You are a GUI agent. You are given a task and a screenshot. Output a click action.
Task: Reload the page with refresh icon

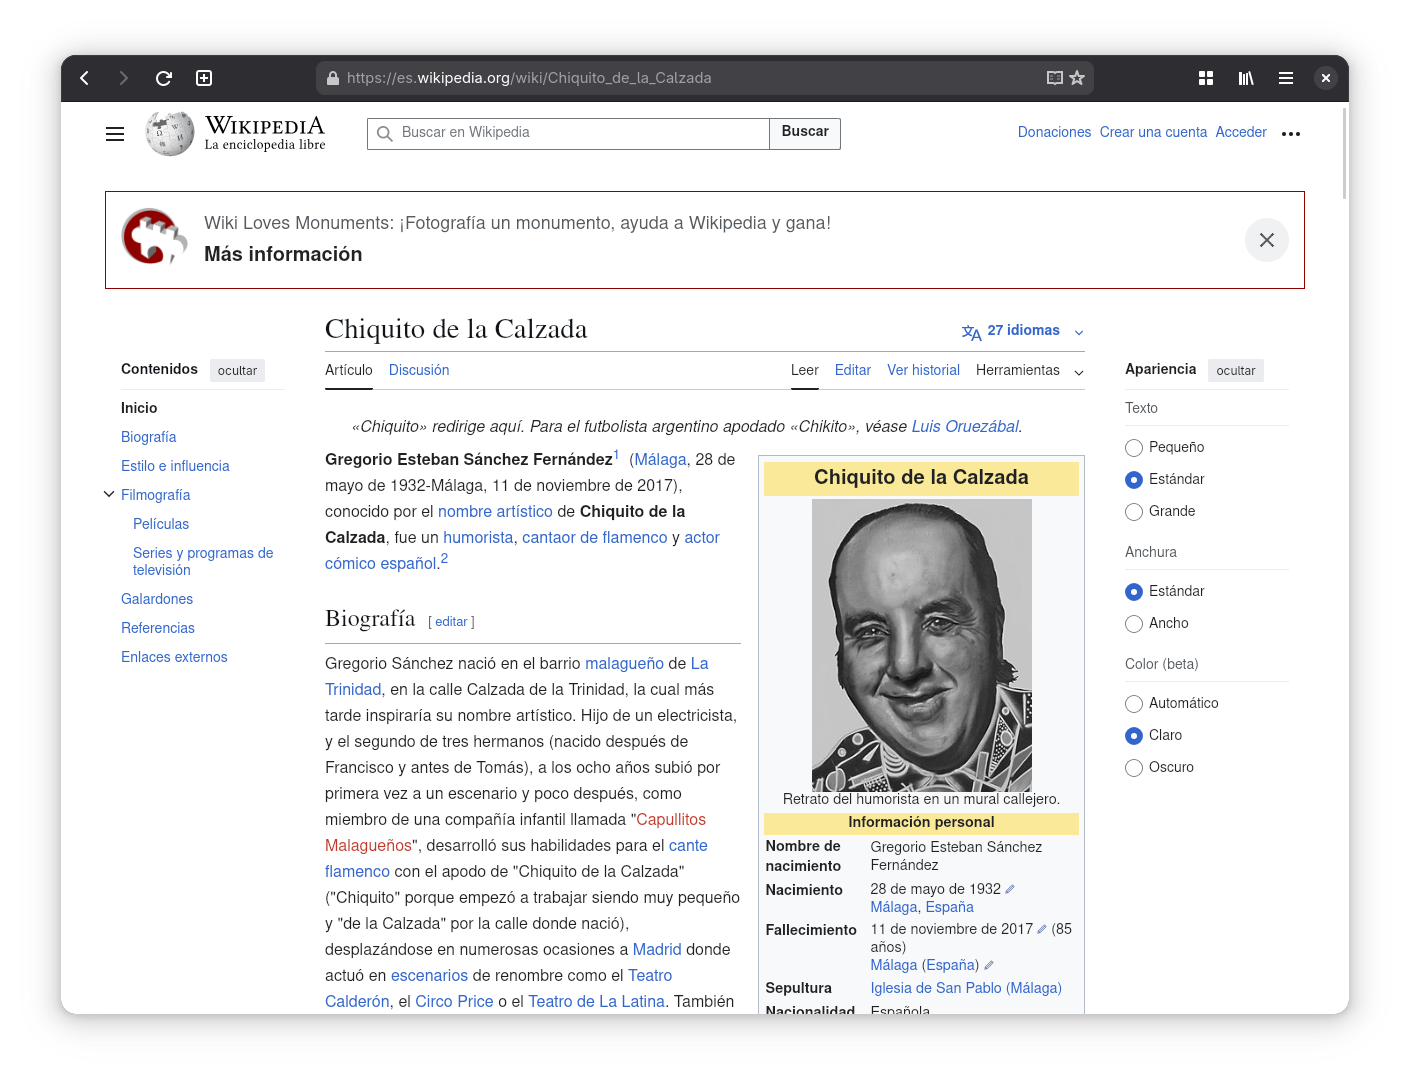coord(164,78)
